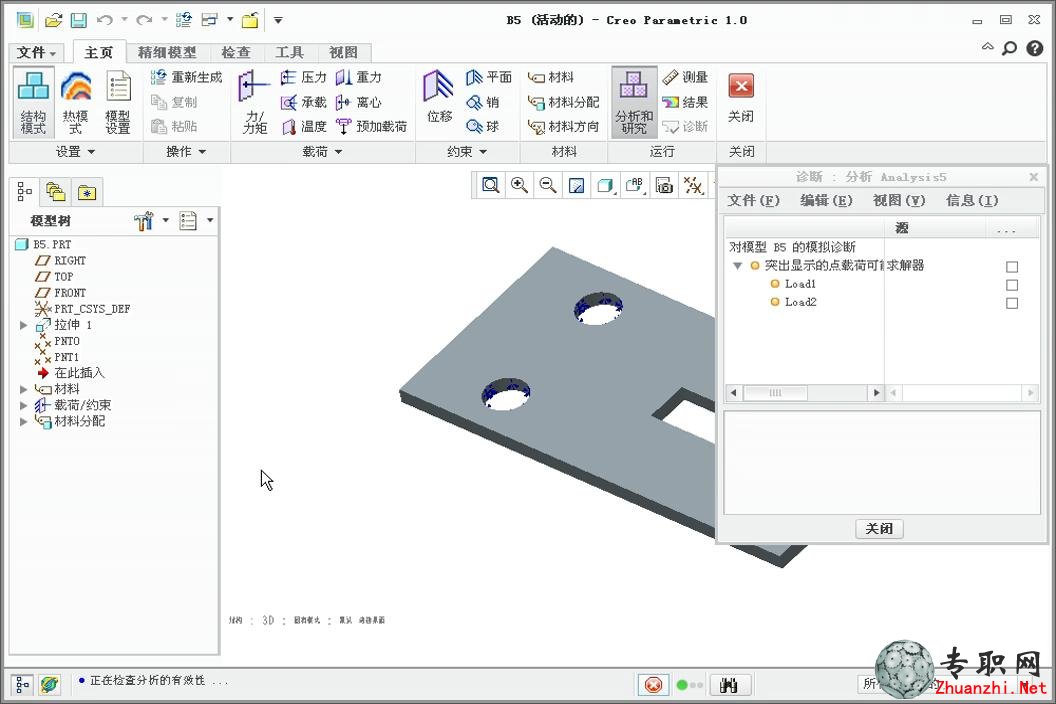This screenshot has height=704, width=1056.
Task: Tick the Load2 checkbox
Action: coord(1012,303)
